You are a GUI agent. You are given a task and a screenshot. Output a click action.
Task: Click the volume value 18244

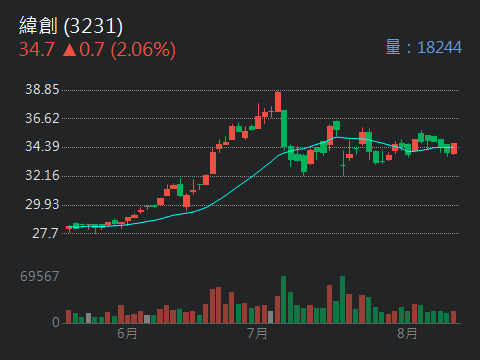439,47
